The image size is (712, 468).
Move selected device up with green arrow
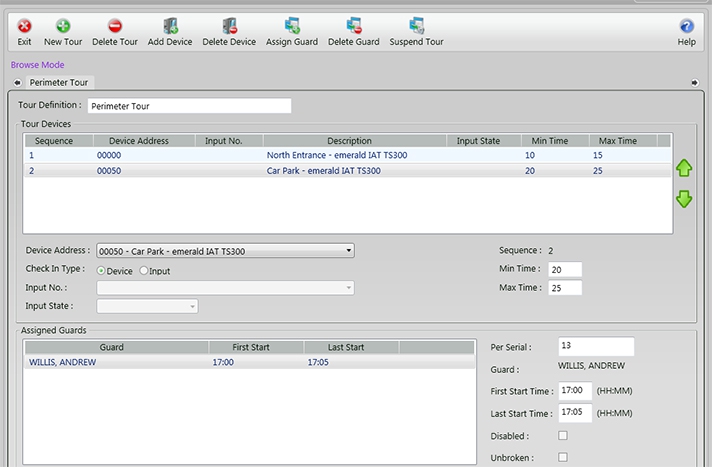(x=684, y=168)
